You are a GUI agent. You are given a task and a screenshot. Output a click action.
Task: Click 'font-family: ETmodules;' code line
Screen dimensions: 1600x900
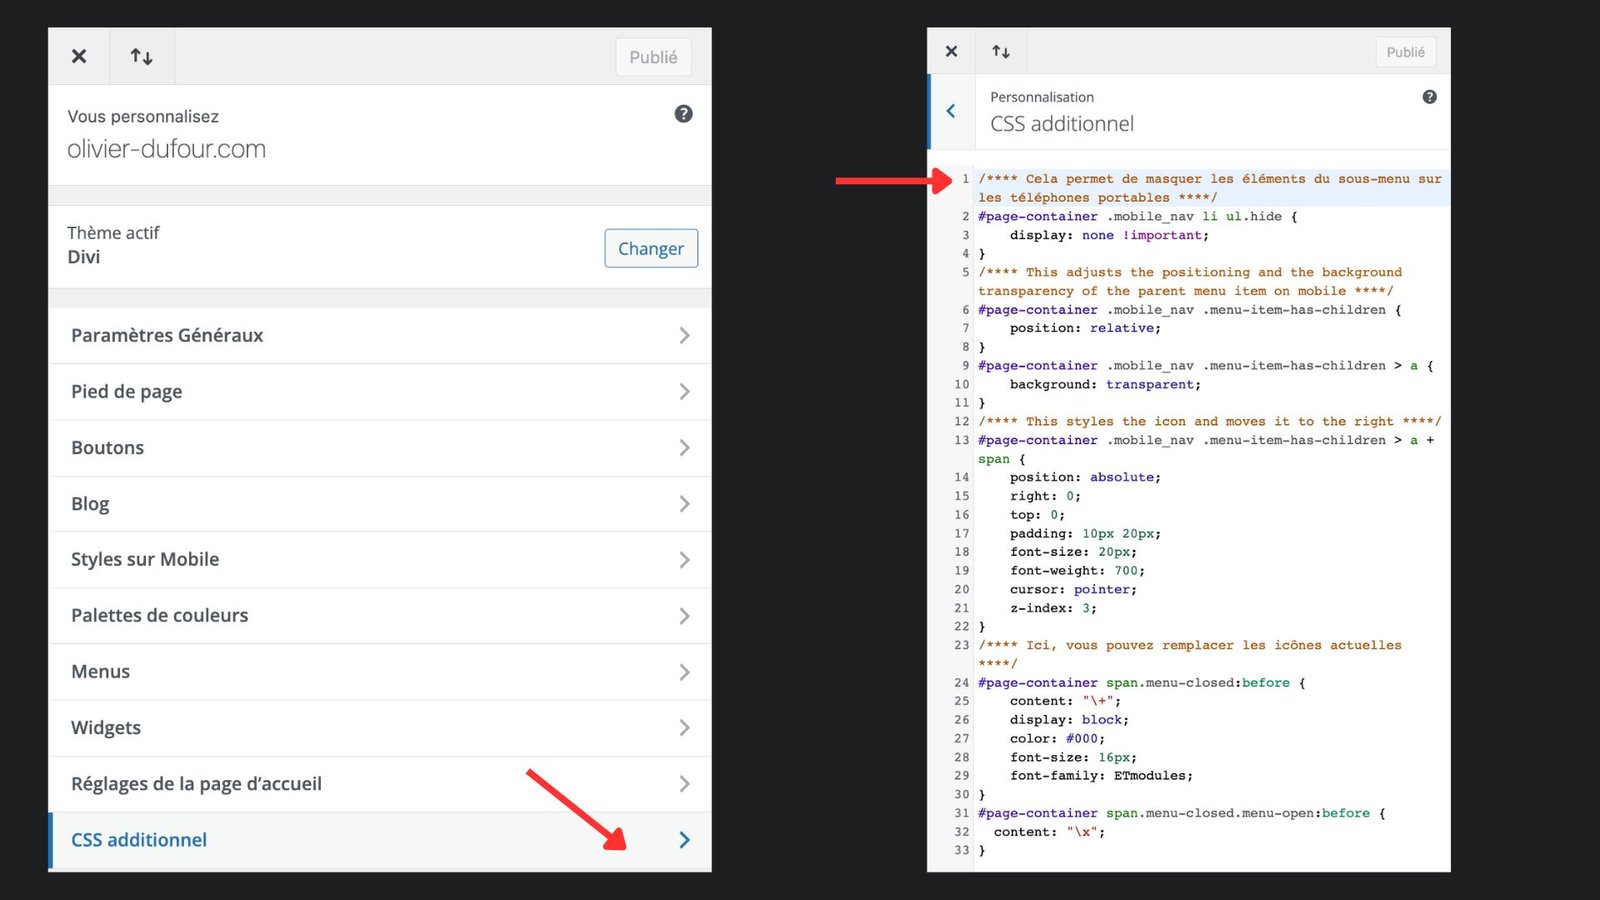click(1101, 776)
